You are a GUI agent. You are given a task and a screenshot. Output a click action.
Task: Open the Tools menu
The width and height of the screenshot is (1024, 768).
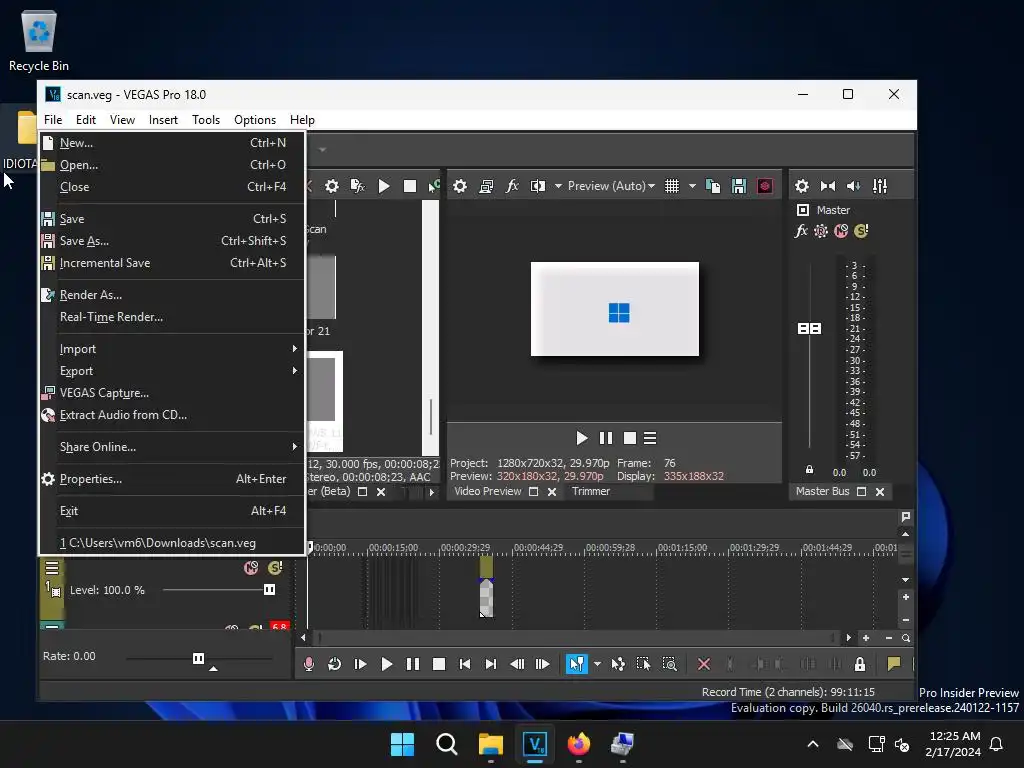(x=206, y=120)
